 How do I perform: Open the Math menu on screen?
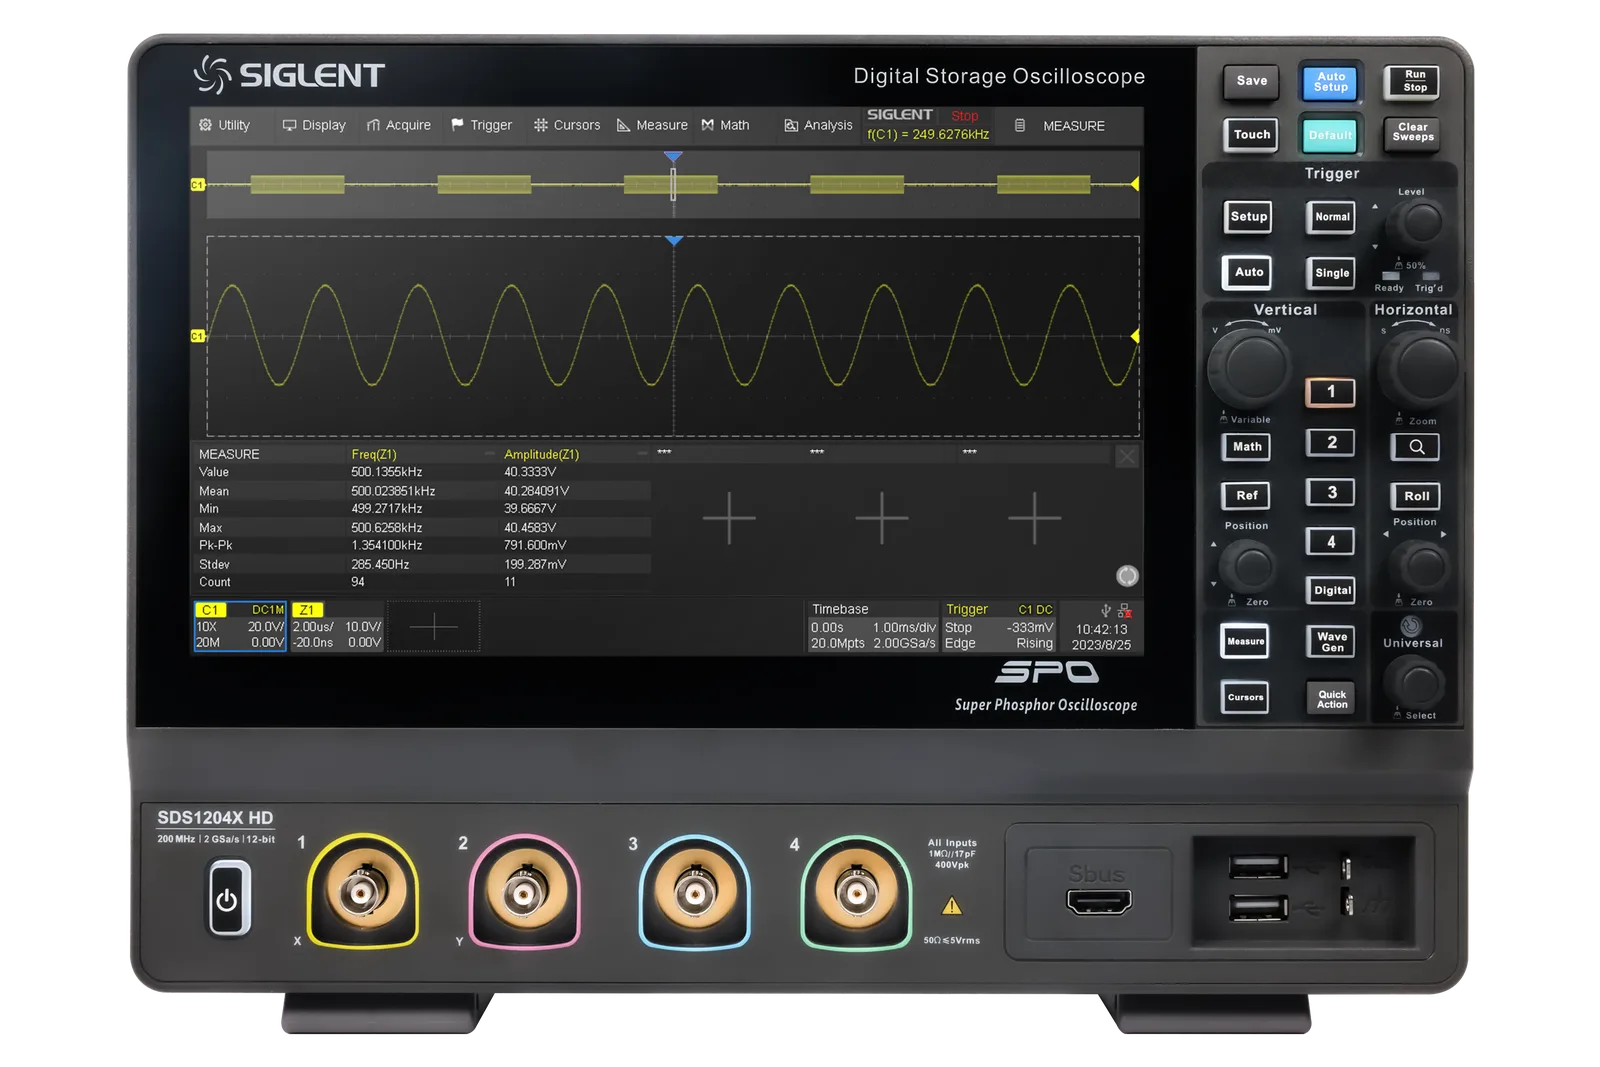725,125
